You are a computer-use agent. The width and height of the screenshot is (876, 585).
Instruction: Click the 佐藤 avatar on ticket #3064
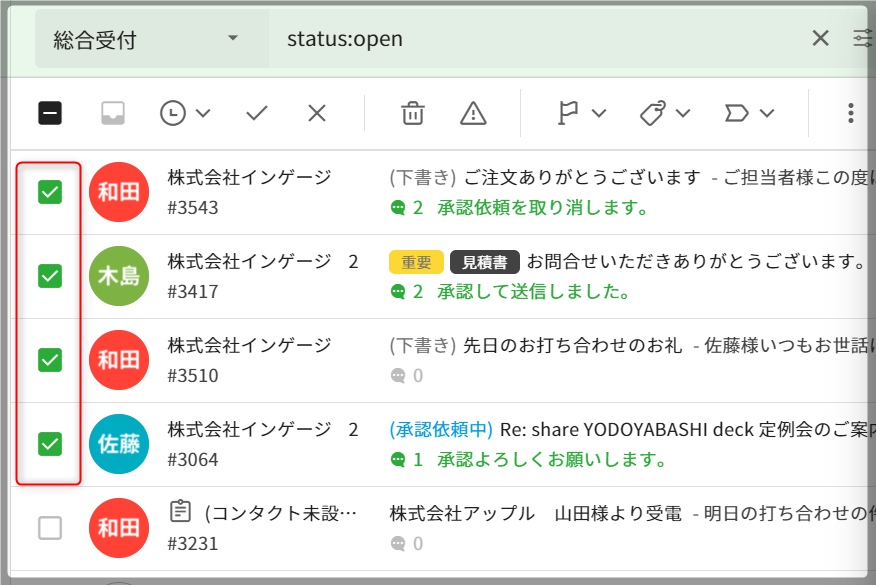pos(119,444)
